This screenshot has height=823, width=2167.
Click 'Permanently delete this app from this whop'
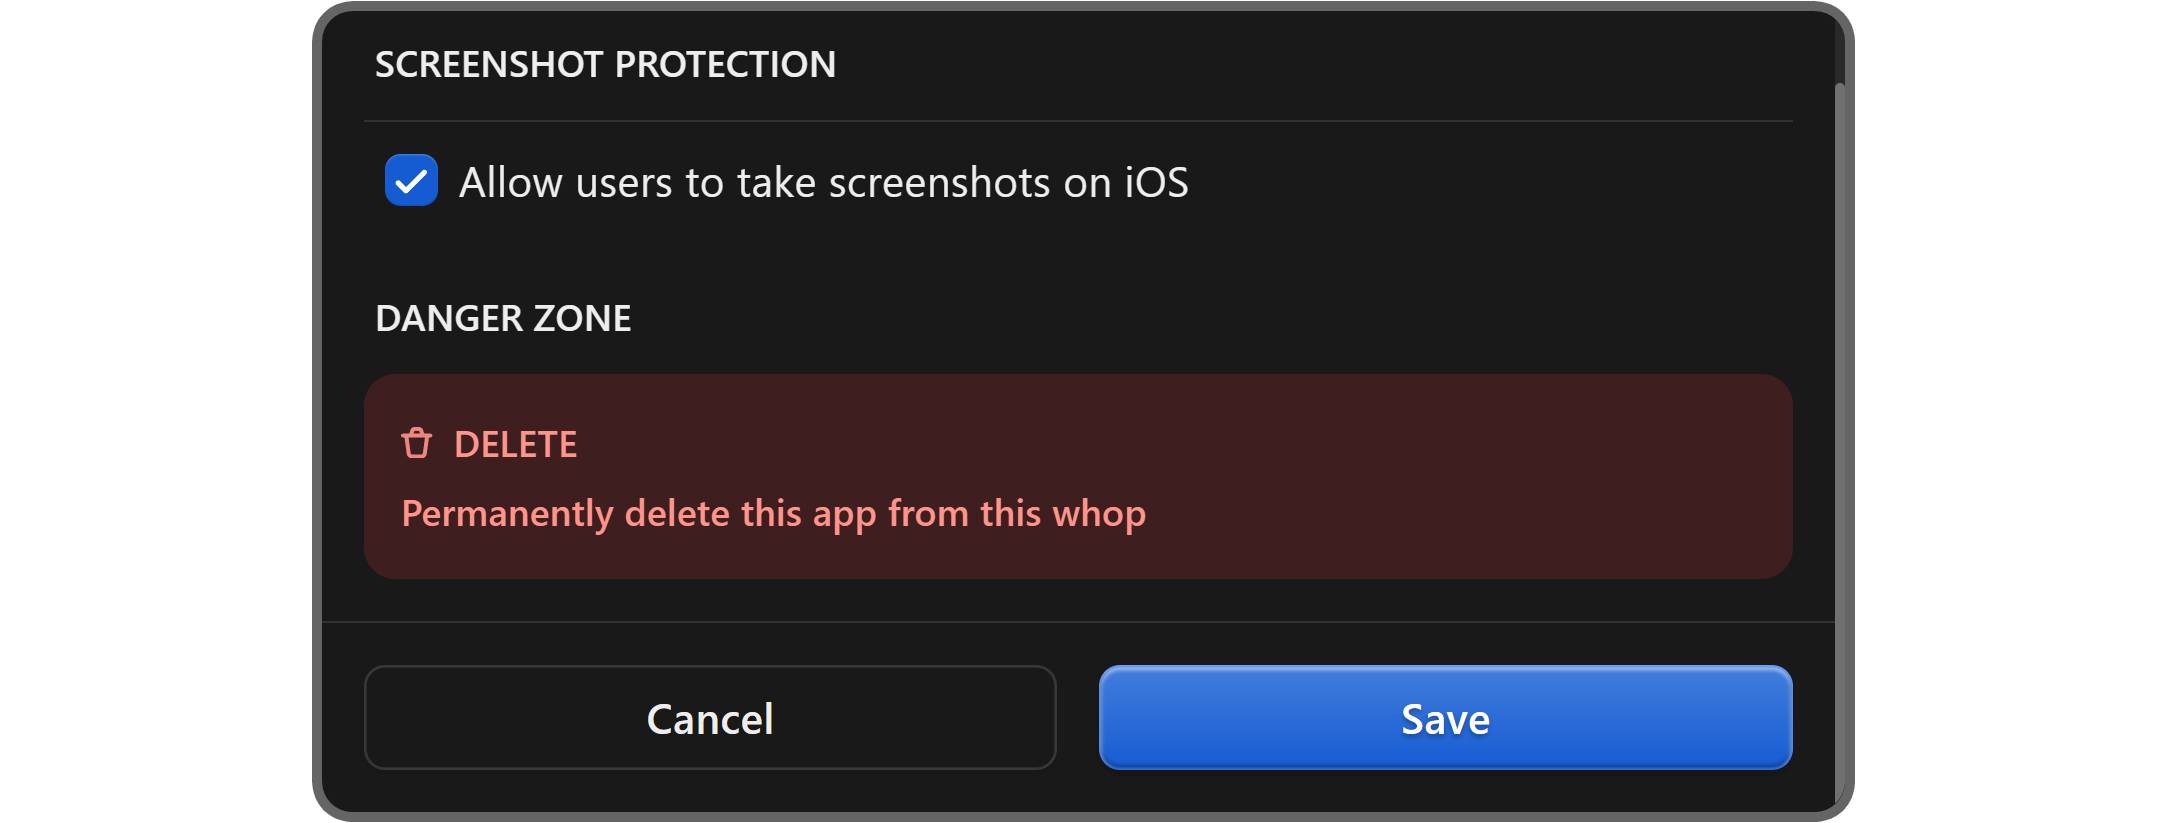[x=773, y=514]
